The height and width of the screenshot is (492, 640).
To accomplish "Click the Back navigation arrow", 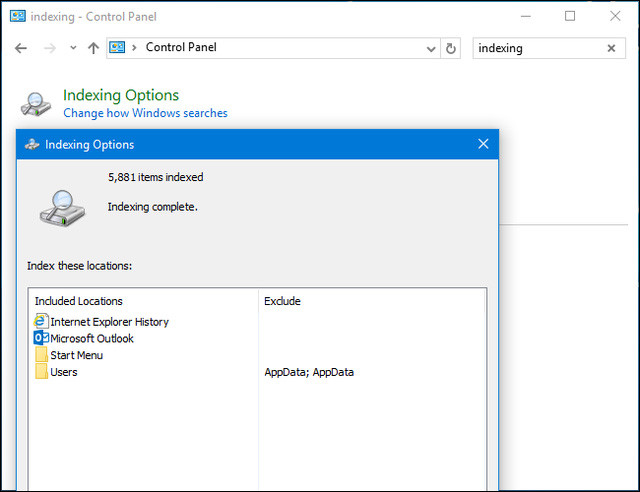I will (20, 48).
